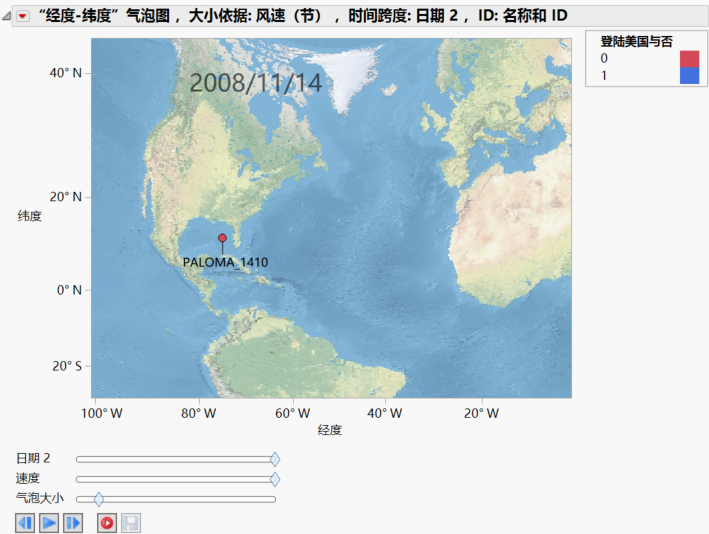Click the step backward playback button
The image size is (709, 534).
tap(25, 522)
